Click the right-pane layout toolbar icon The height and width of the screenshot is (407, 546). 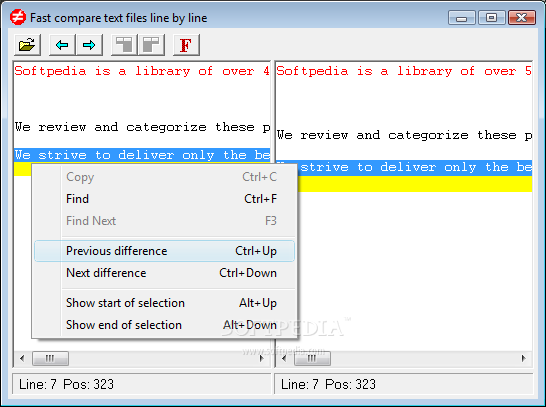[x=151, y=45]
